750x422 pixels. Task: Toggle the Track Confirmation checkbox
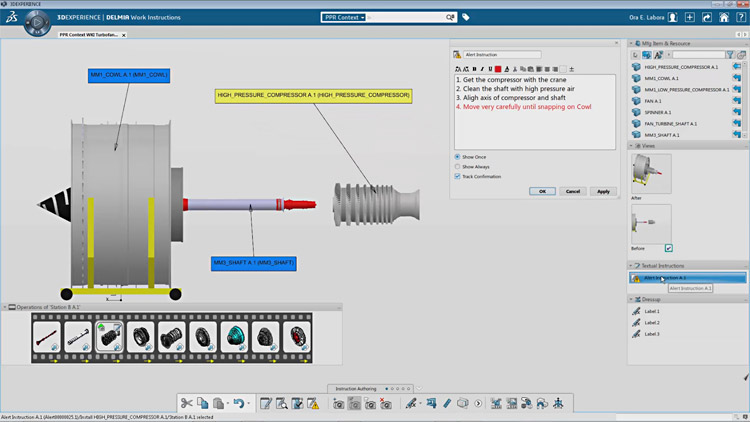pyautogui.click(x=458, y=177)
